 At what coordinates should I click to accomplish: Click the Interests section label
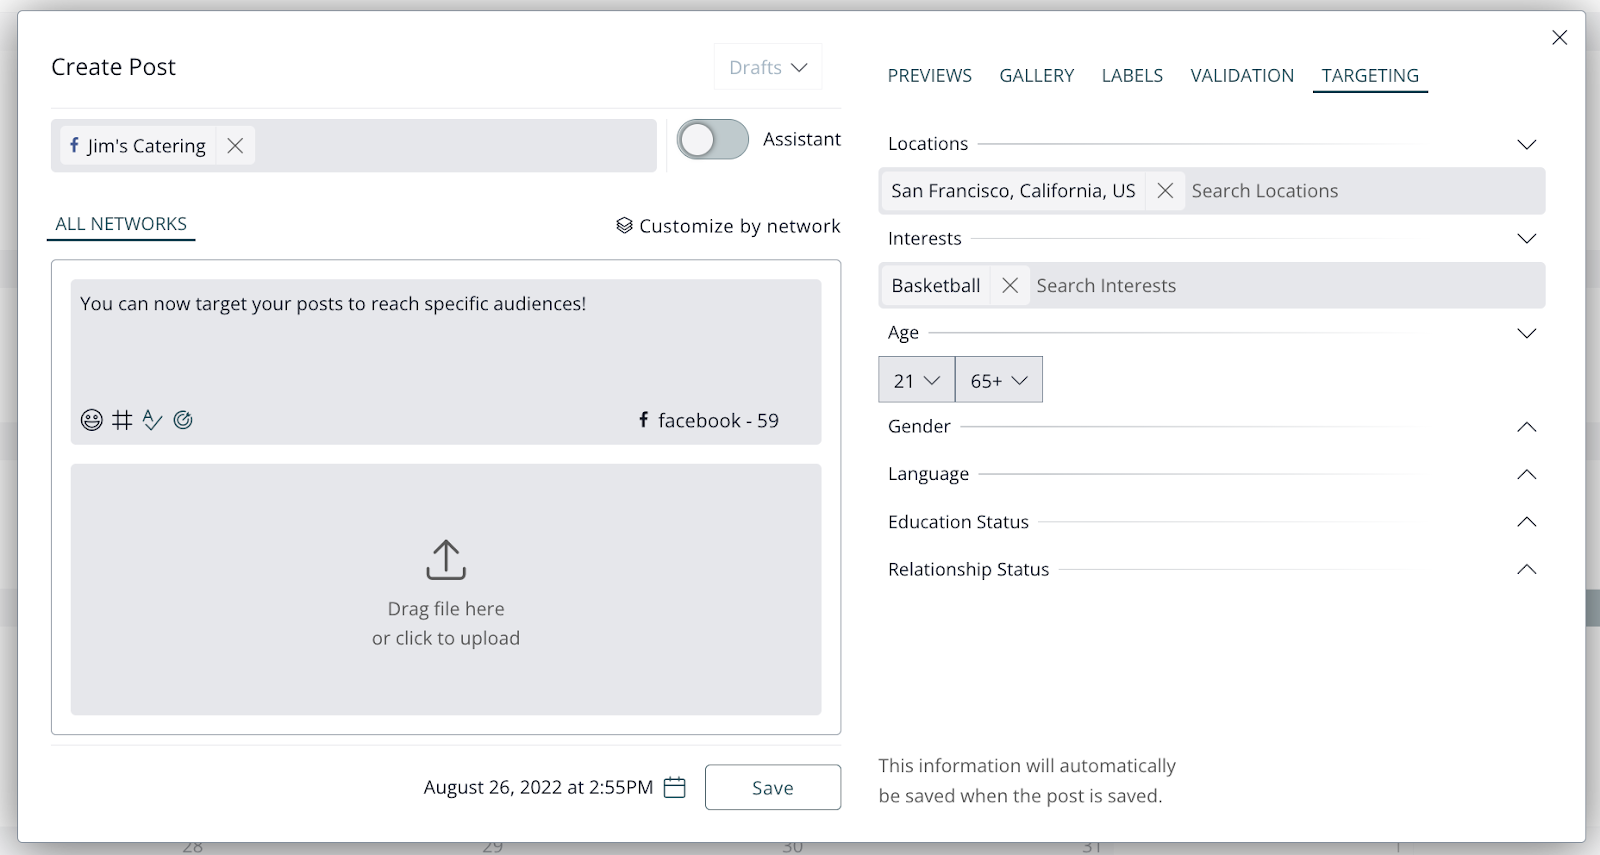coord(925,239)
